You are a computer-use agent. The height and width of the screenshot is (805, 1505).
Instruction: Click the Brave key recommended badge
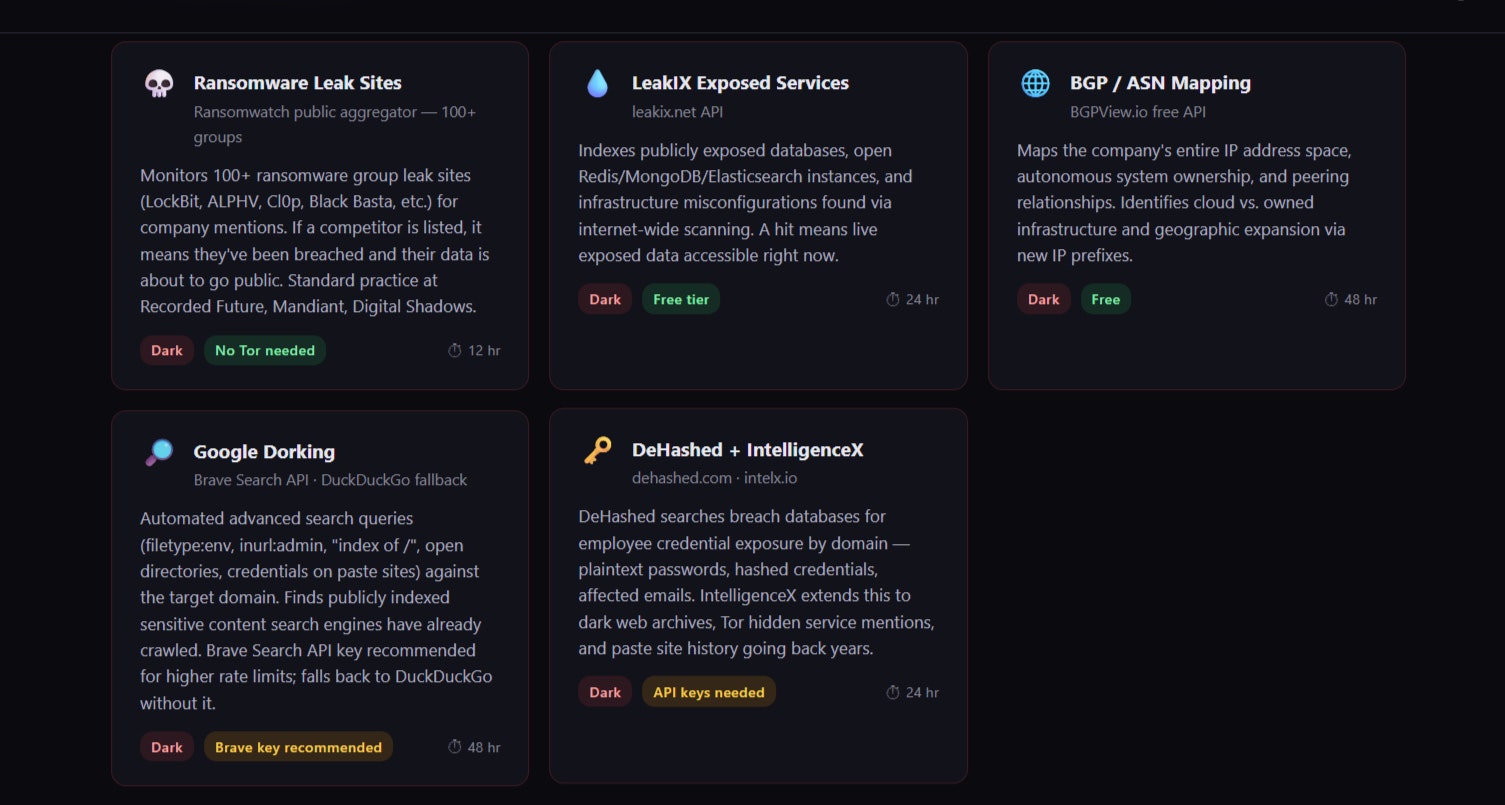click(x=298, y=748)
